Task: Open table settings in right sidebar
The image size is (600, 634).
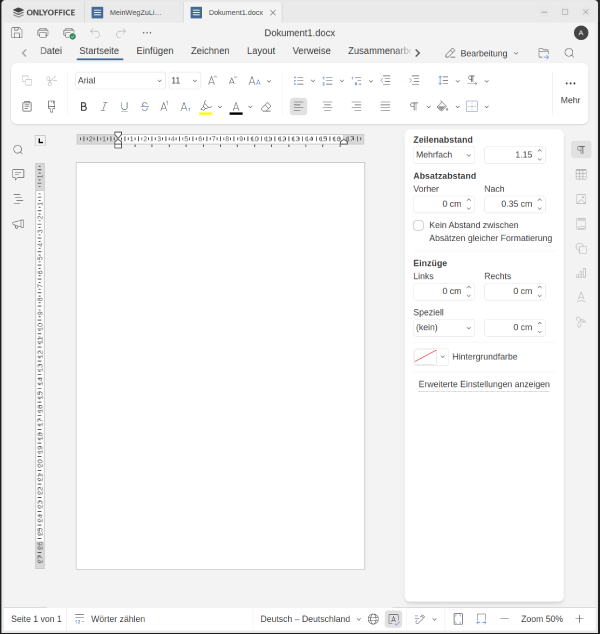Action: click(x=581, y=175)
